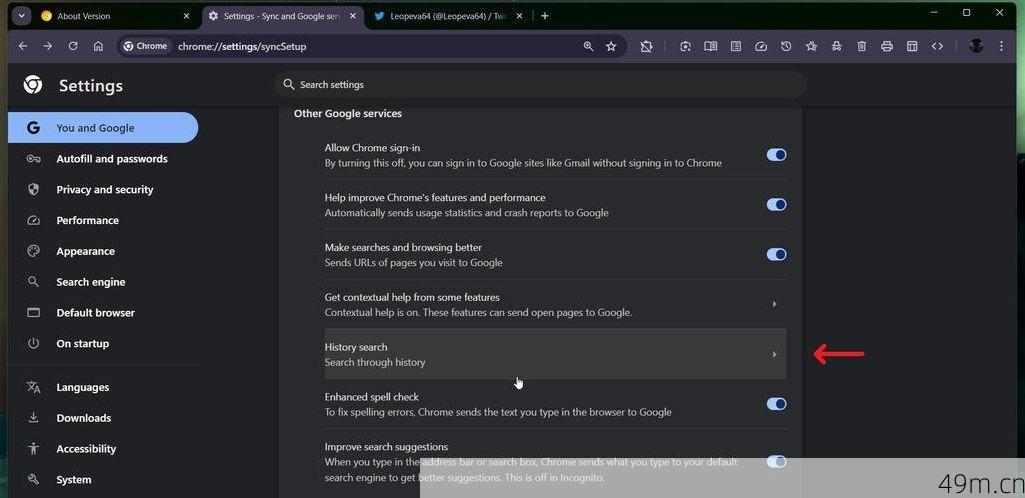Click the browser Forward arrow
The height and width of the screenshot is (498, 1025).
[x=48, y=46]
